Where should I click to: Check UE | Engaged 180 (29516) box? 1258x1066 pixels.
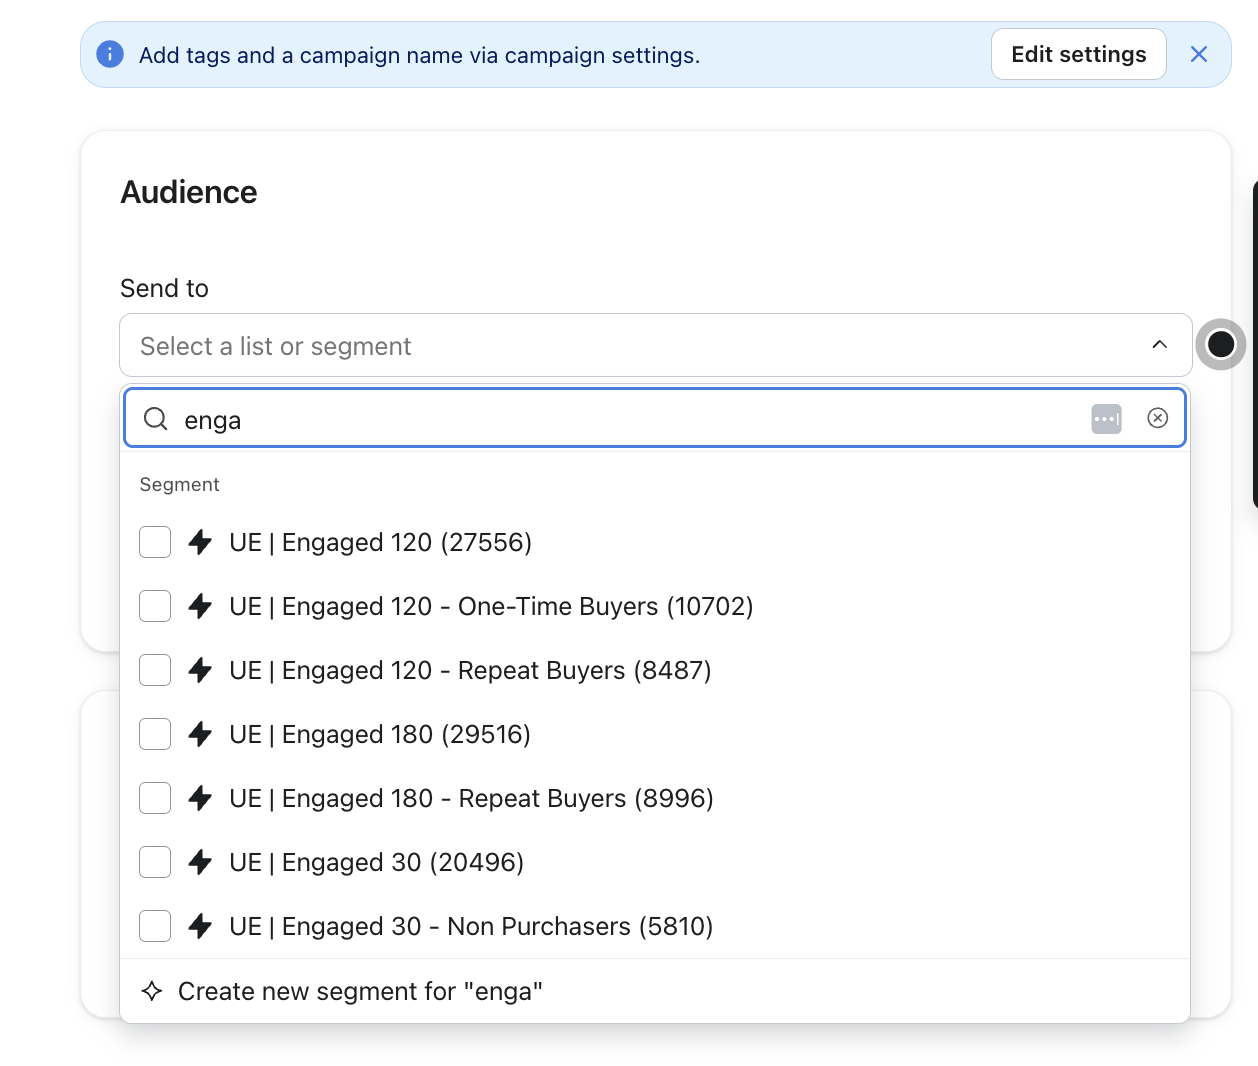click(155, 734)
